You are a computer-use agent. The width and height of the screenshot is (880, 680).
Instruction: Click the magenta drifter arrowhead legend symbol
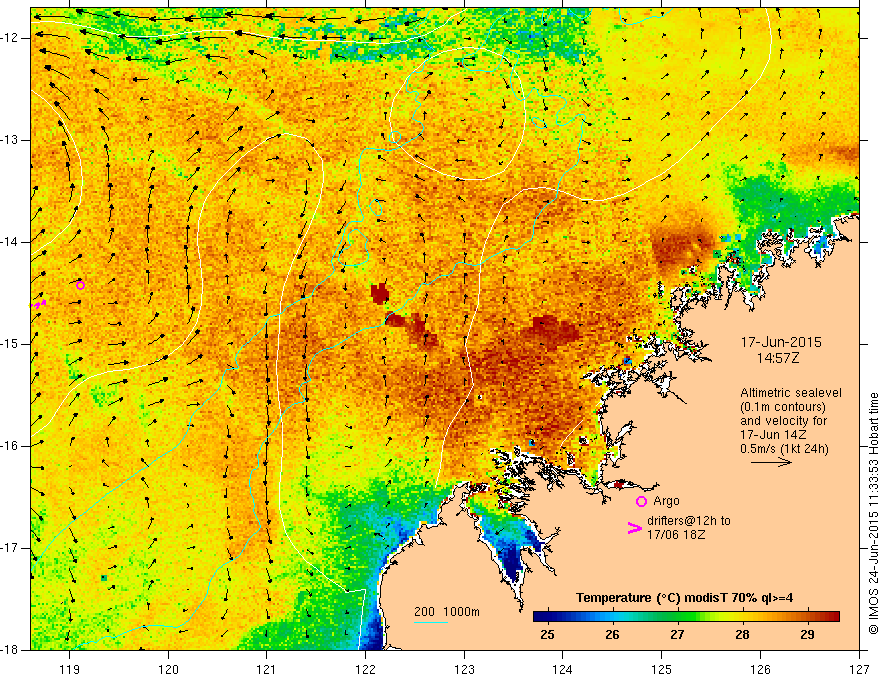pyautogui.click(x=634, y=528)
